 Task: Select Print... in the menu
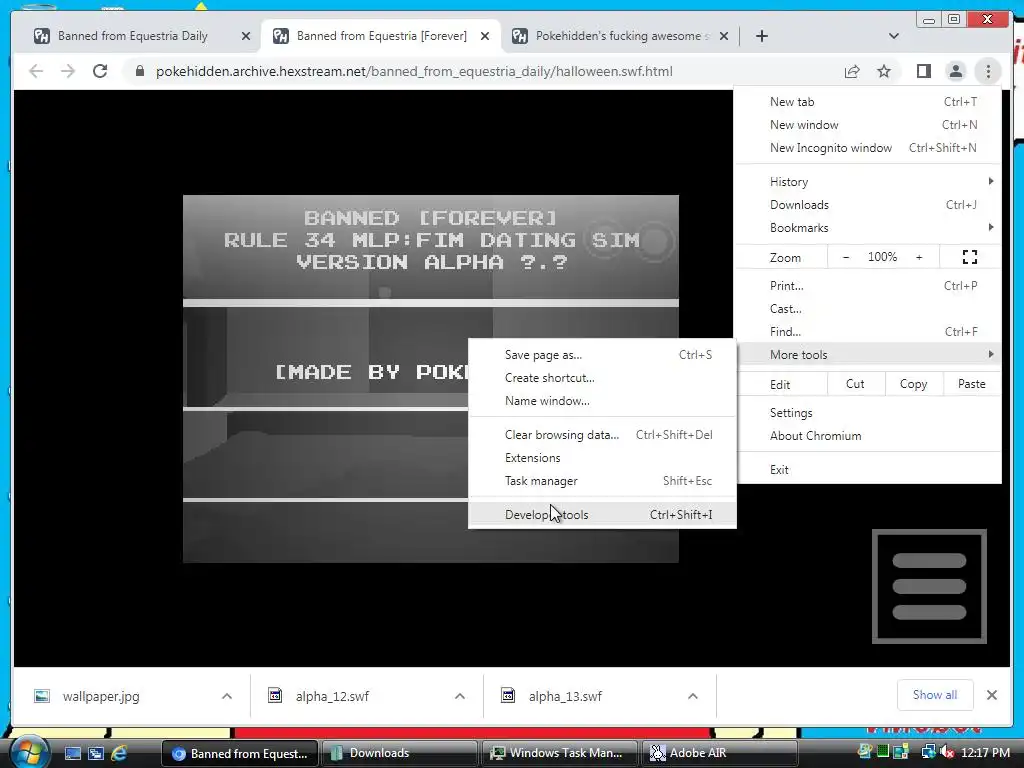(x=869, y=285)
